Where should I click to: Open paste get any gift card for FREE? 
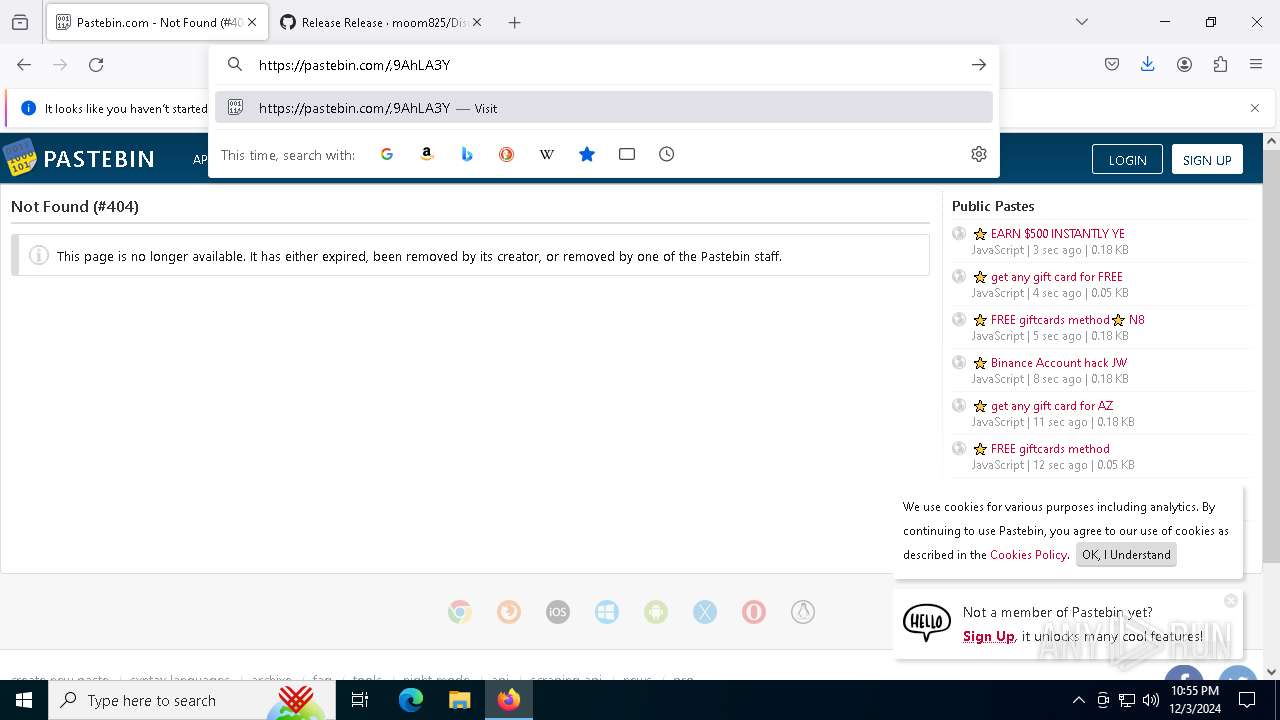(1057, 277)
